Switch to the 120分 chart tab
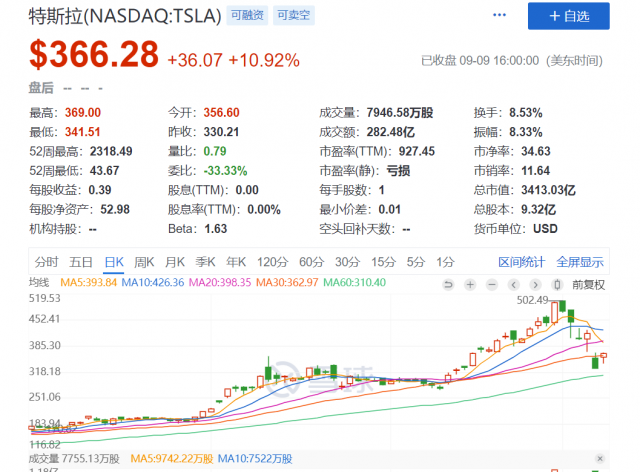The height and width of the screenshot is (472, 640). tap(272, 262)
